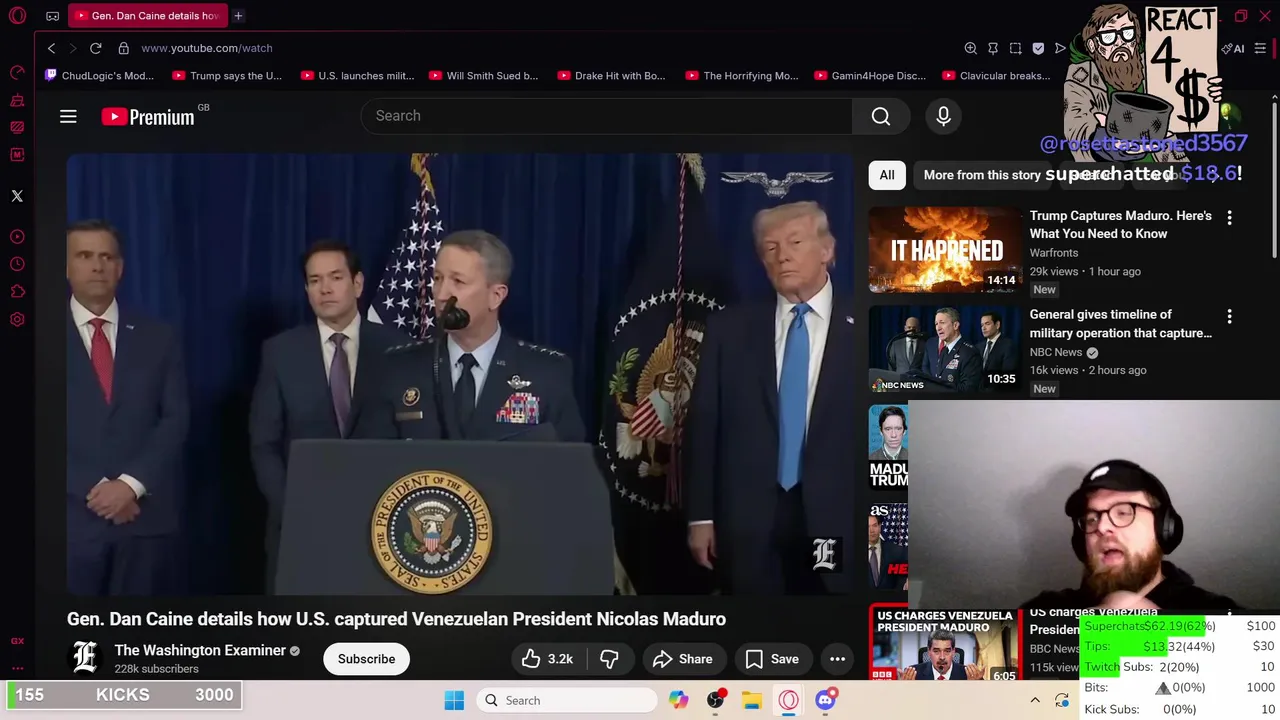This screenshot has width=1280, height=720.
Task: Go back to the previous page
Action: pos(52,48)
